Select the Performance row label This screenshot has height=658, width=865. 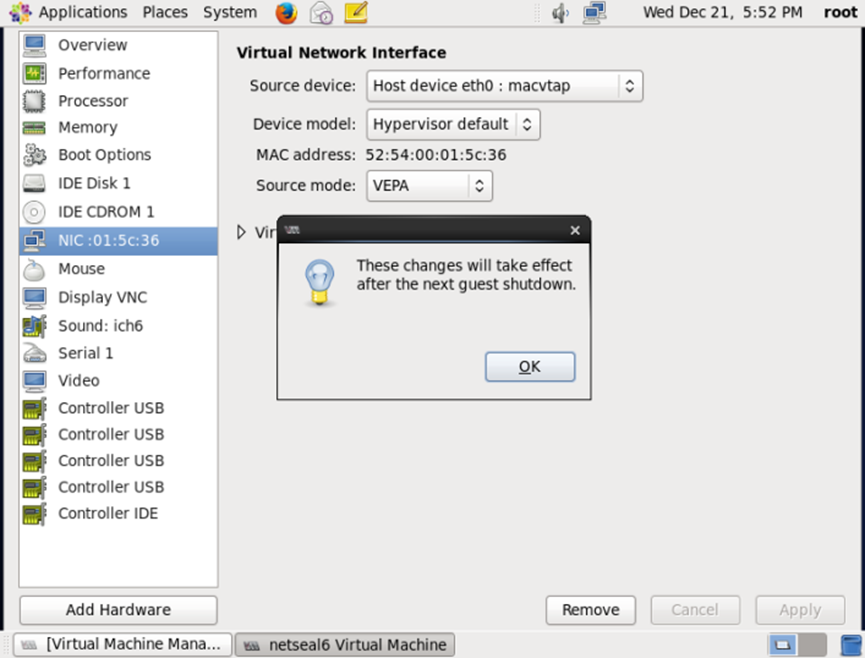click(x=104, y=73)
